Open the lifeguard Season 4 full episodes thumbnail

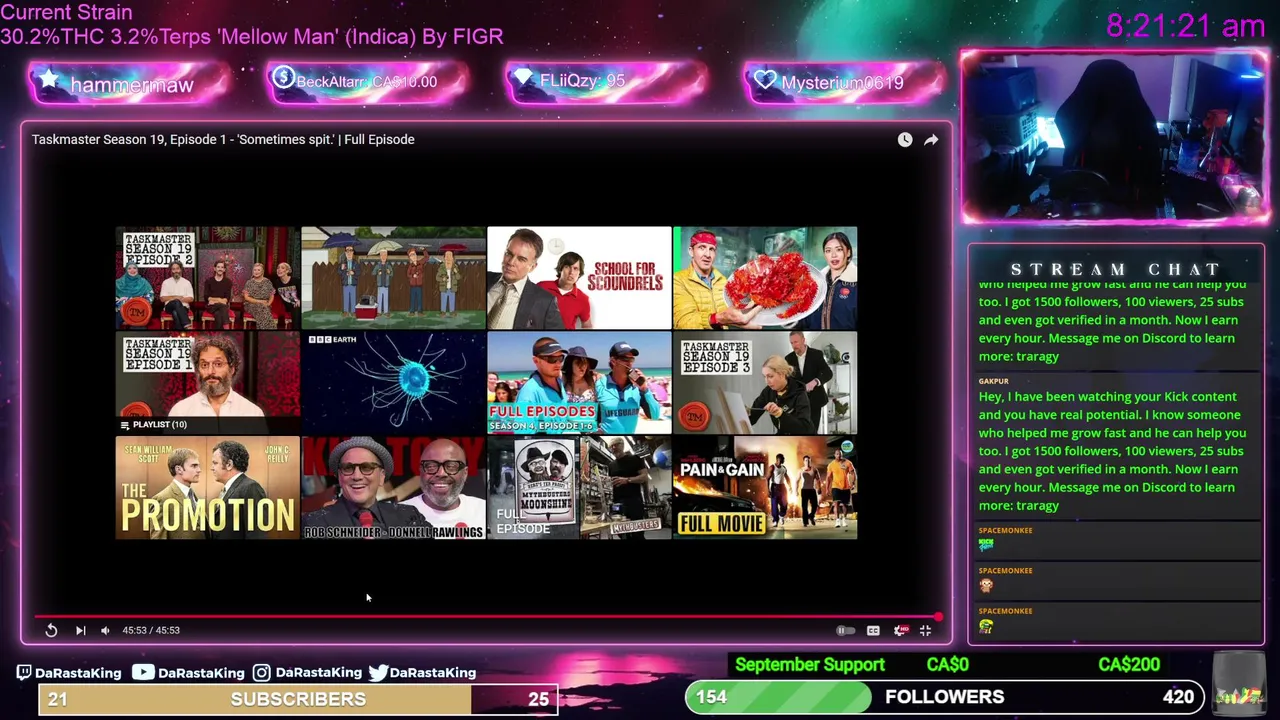(x=579, y=382)
